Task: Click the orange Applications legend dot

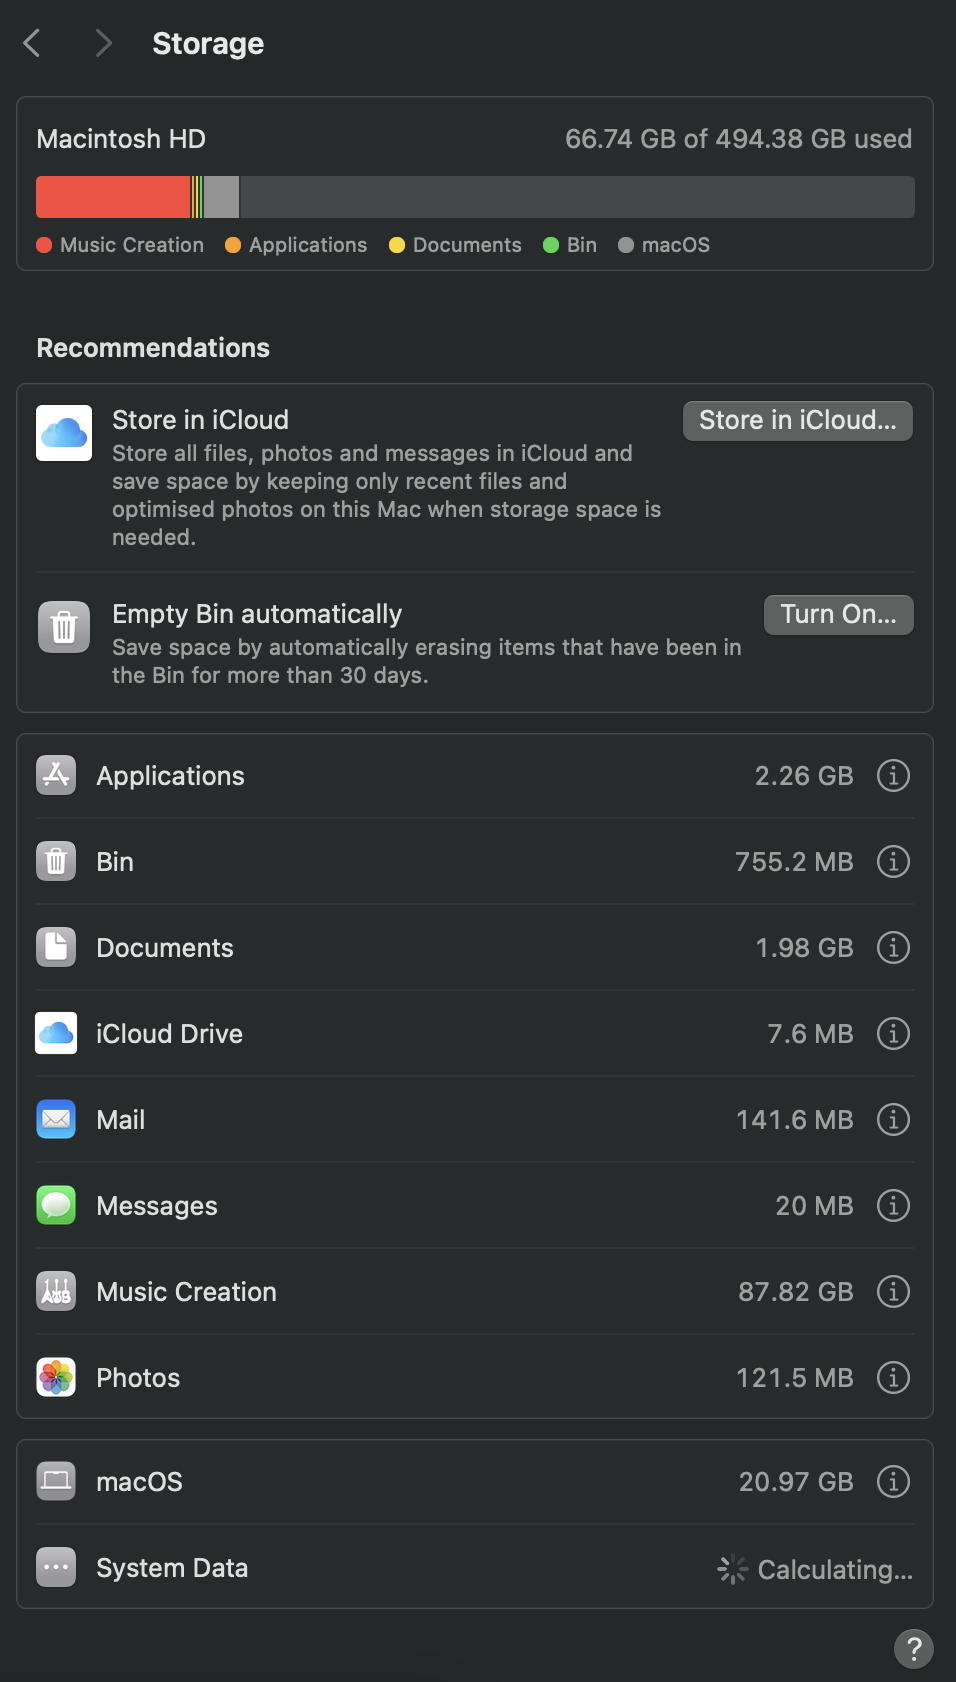Action: (233, 245)
